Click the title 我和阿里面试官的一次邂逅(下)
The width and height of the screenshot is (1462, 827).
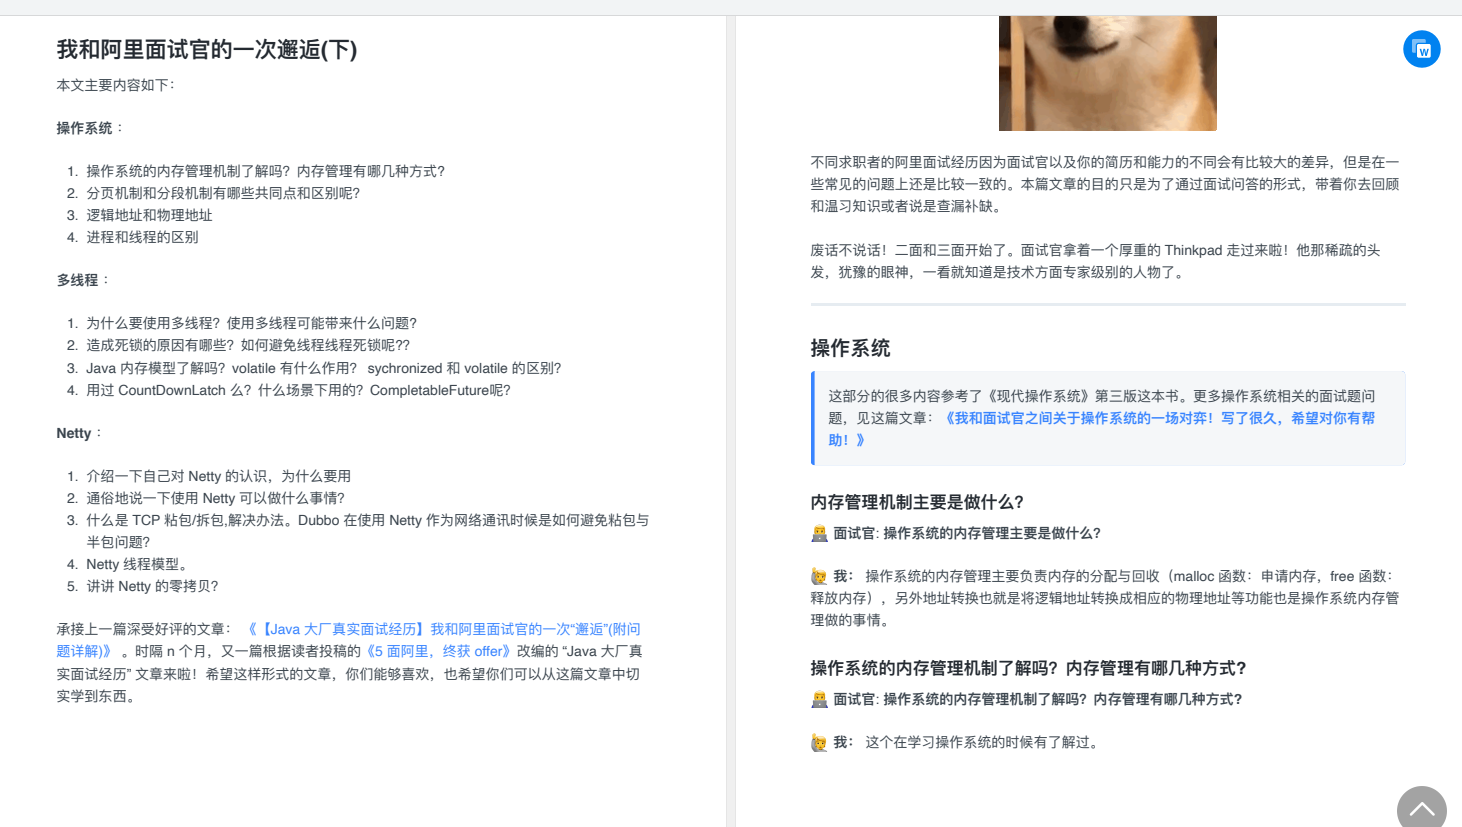[207, 50]
